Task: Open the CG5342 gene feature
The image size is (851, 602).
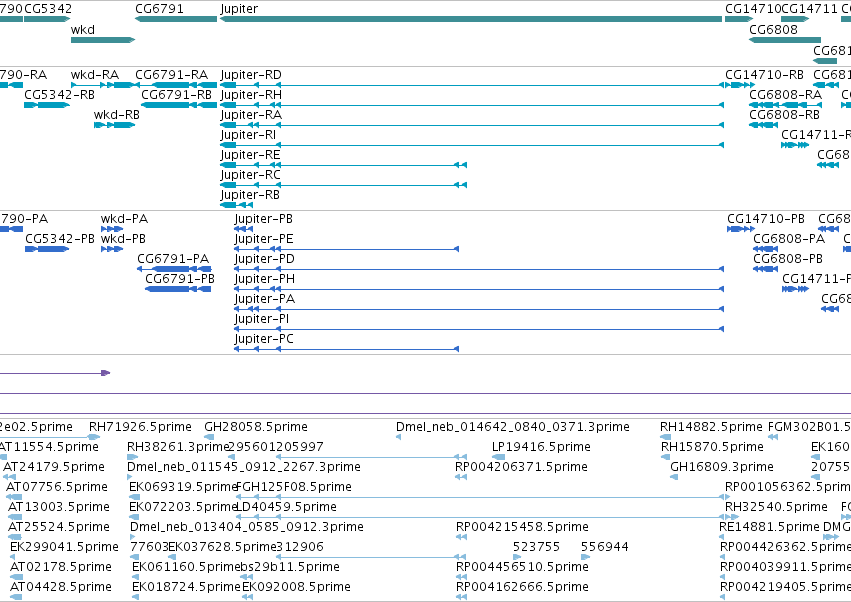Action: [x=47, y=19]
